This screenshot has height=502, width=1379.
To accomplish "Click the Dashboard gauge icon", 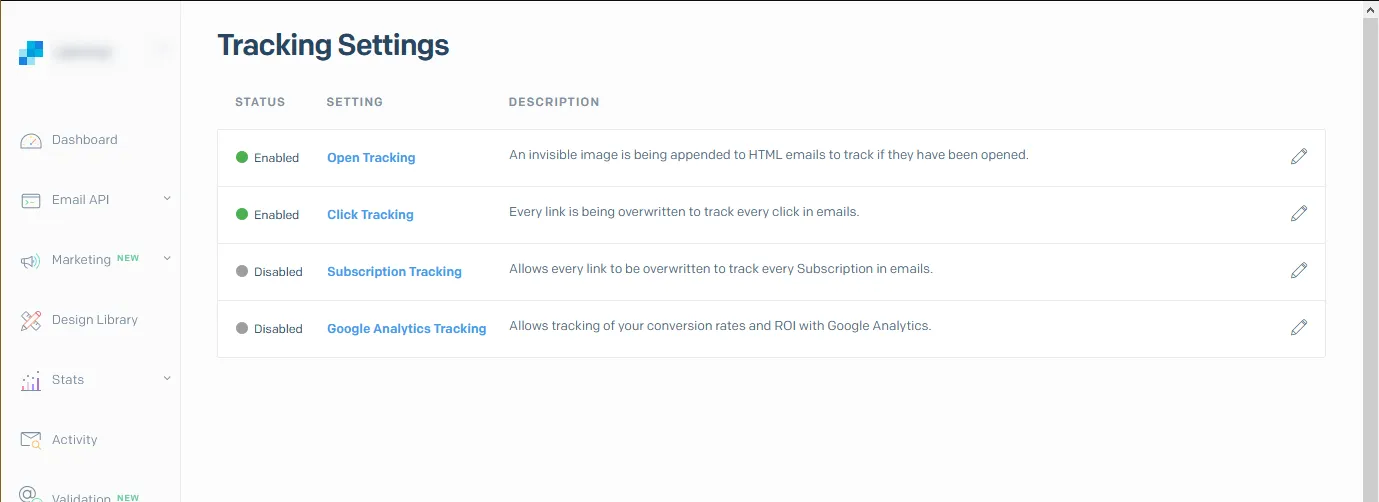I will [x=31, y=141].
